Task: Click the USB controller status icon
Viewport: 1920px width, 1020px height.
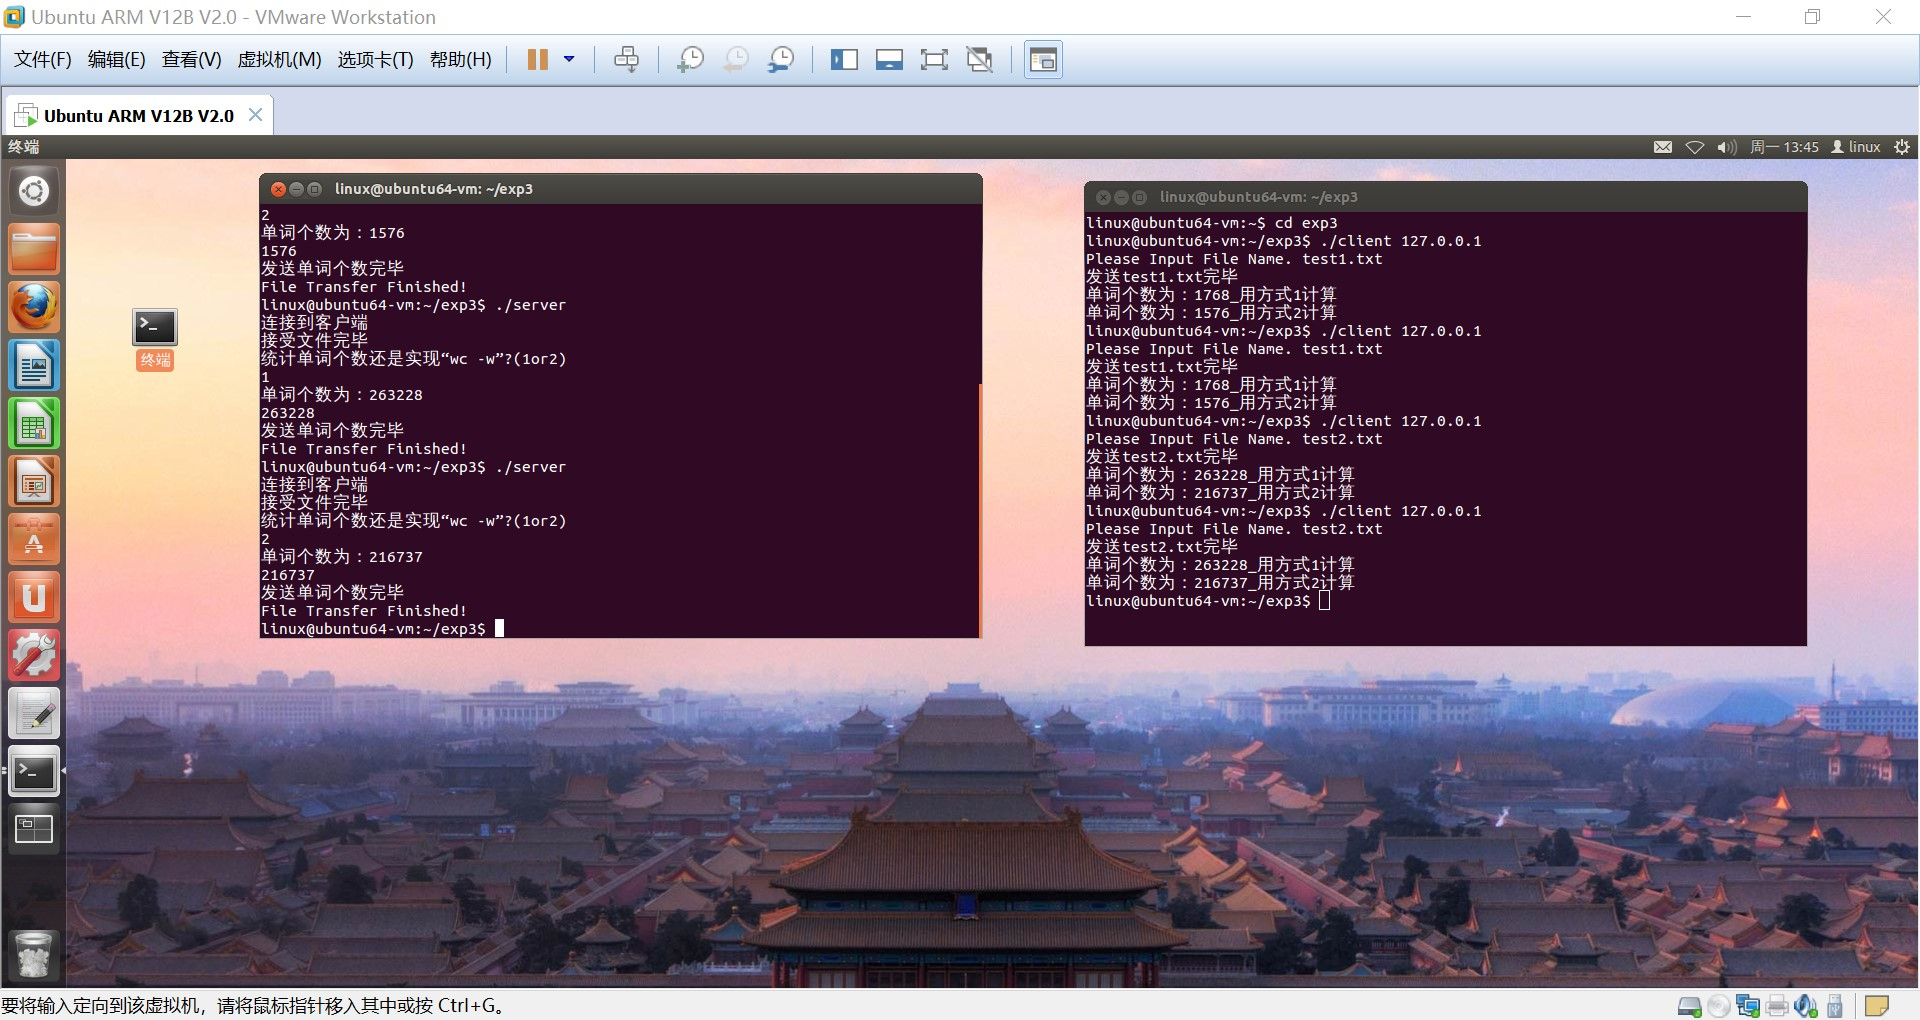Action: [x=1835, y=1006]
